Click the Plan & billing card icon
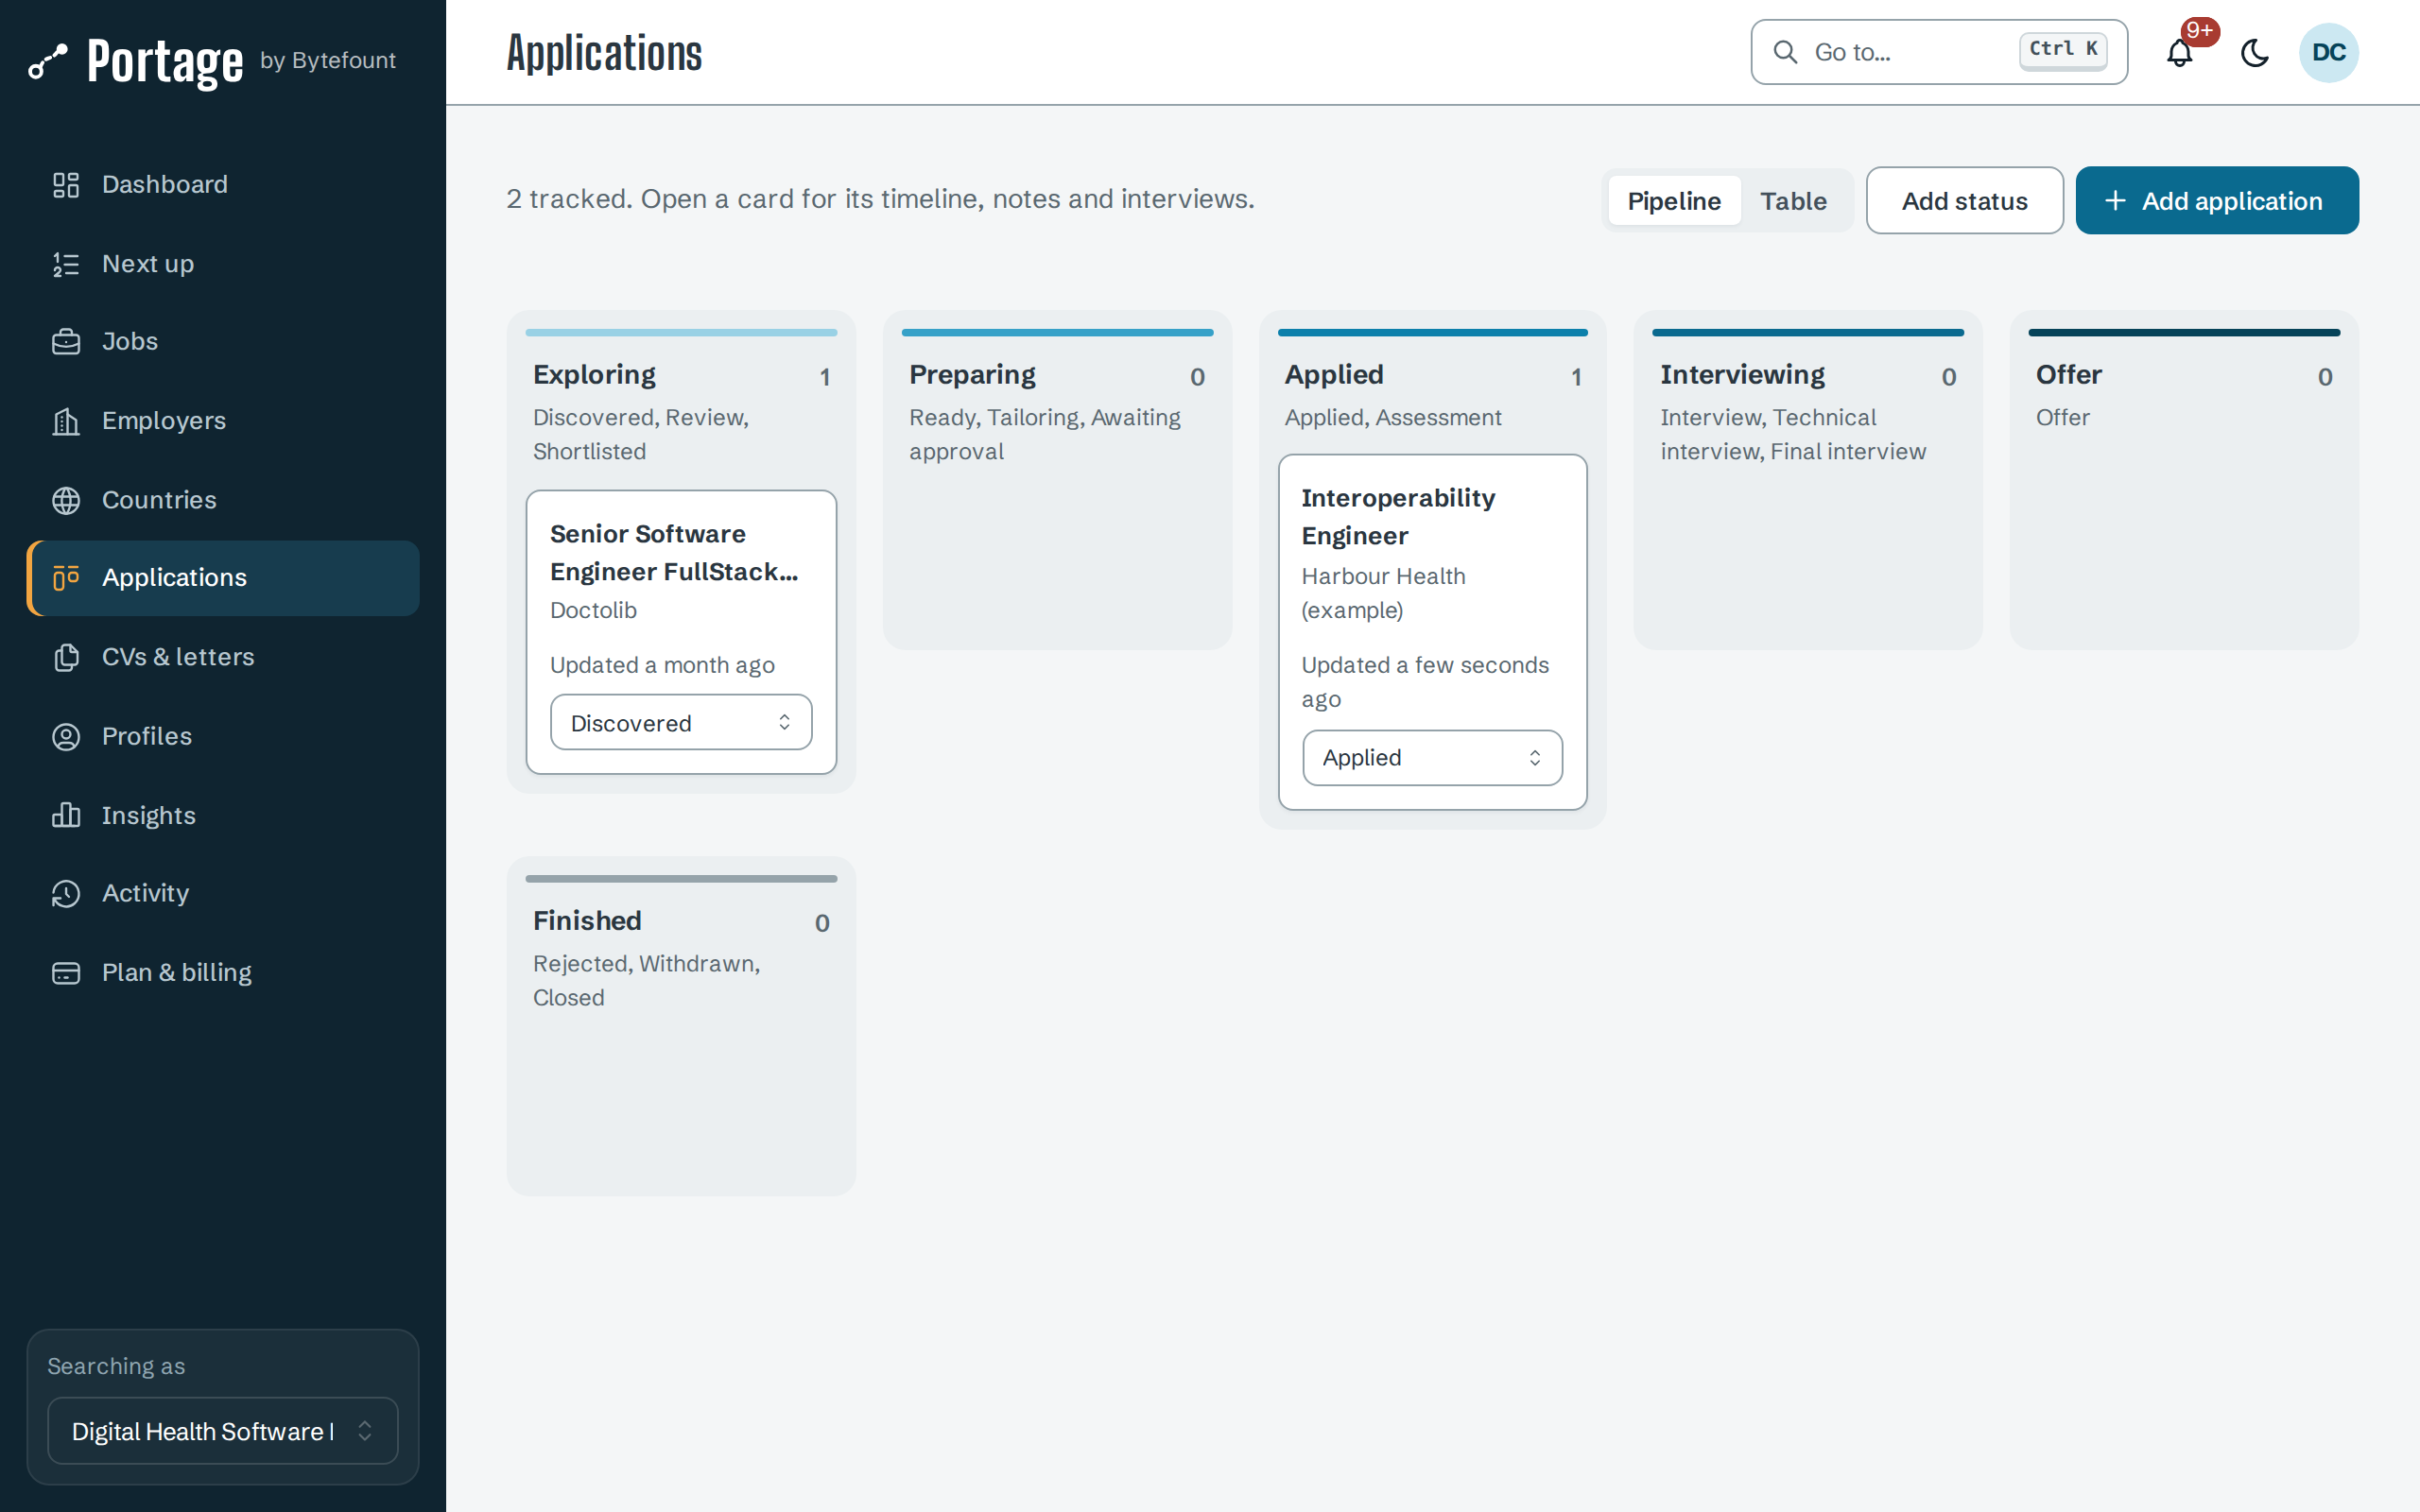2420x1512 pixels. tap(66, 972)
